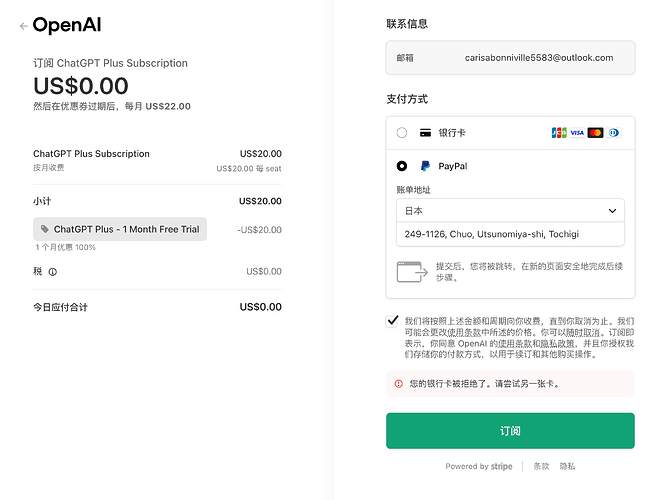
Task: Click the billing address input field
Action: 510,234
